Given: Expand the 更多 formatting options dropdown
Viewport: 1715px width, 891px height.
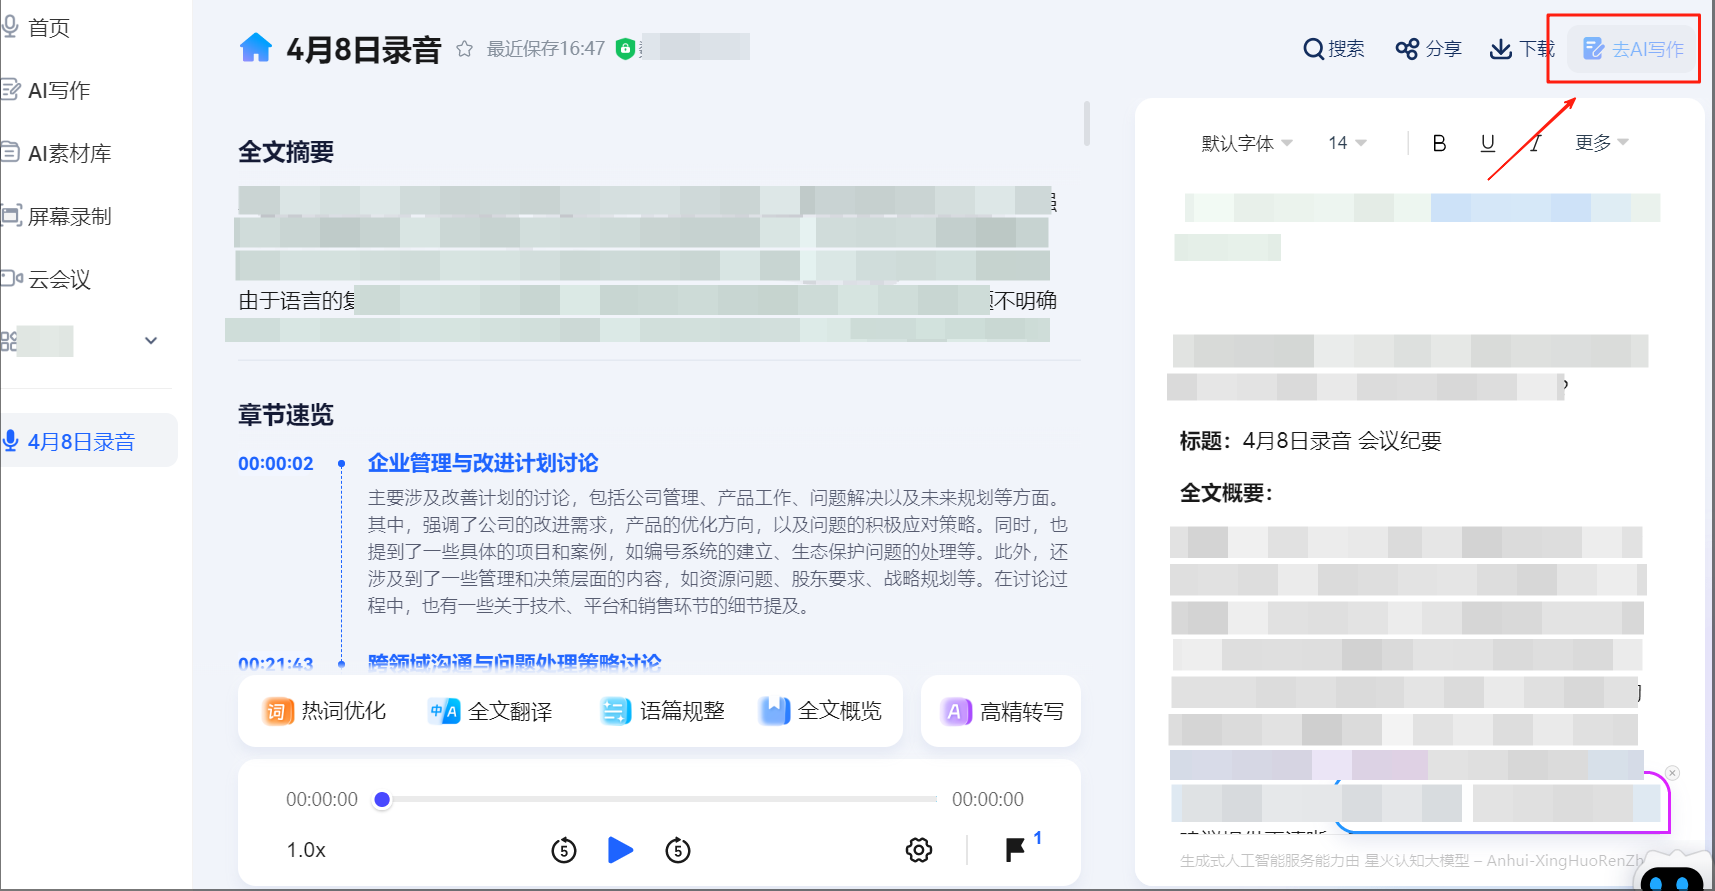Looking at the screenshot, I should [x=1601, y=143].
